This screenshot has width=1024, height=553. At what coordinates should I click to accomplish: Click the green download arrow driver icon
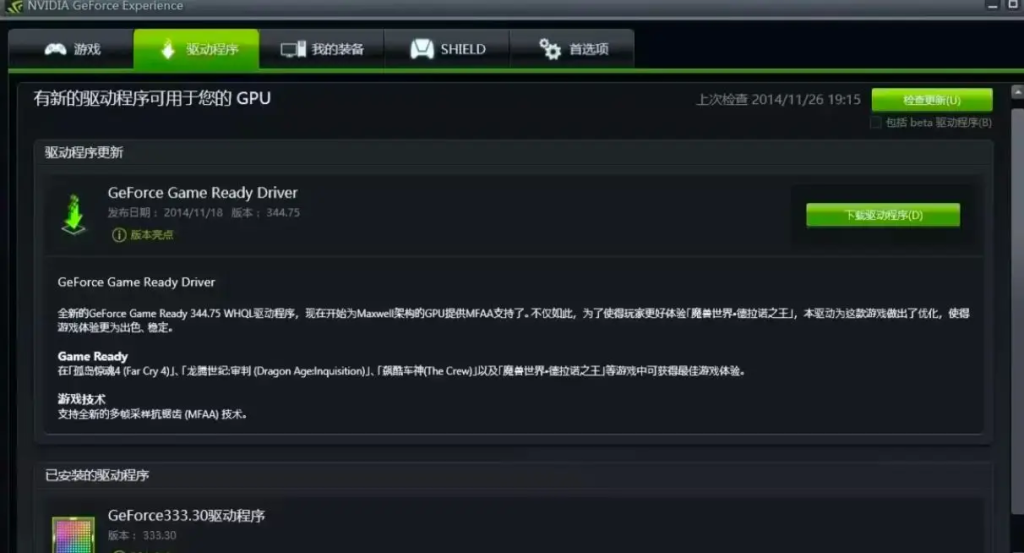(x=74, y=214)
